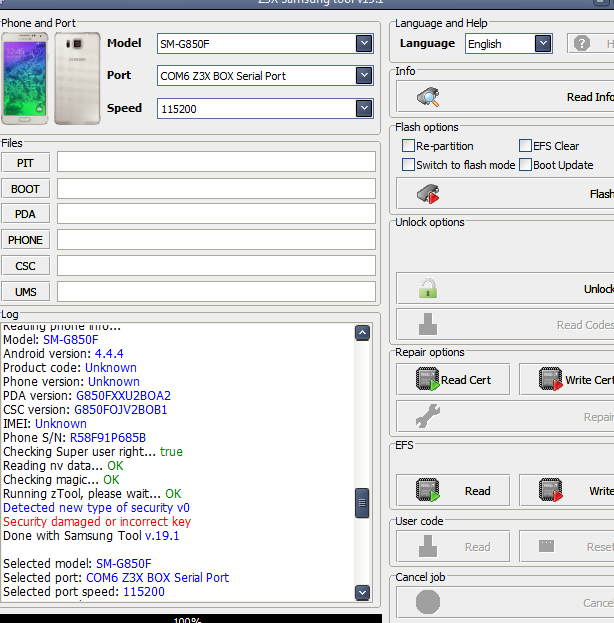
Task: Click the Read Cert chip icon
Action: (x=428, y=379)
